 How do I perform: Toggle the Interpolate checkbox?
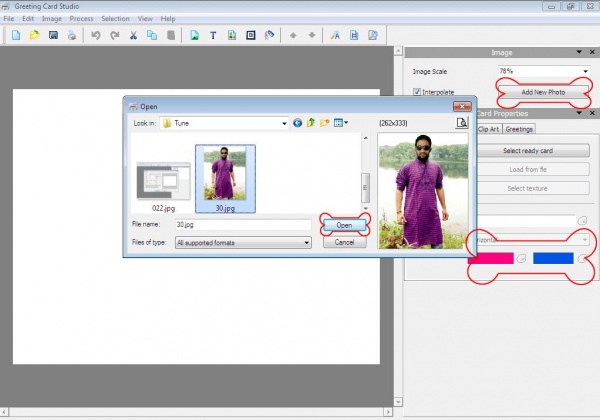(418, 92)
